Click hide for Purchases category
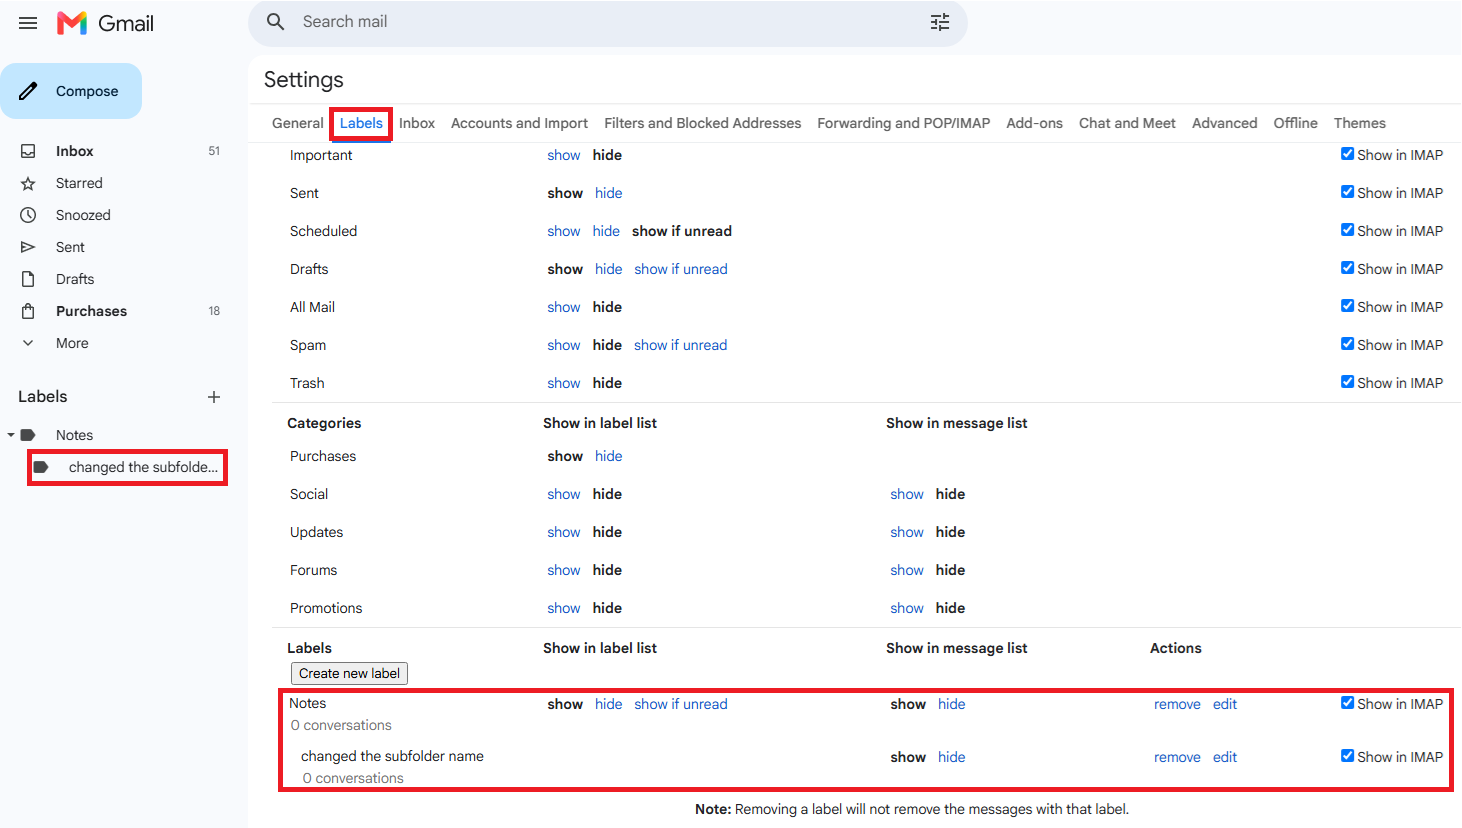This screenshot has height=828, width=1462. point(608,456)
